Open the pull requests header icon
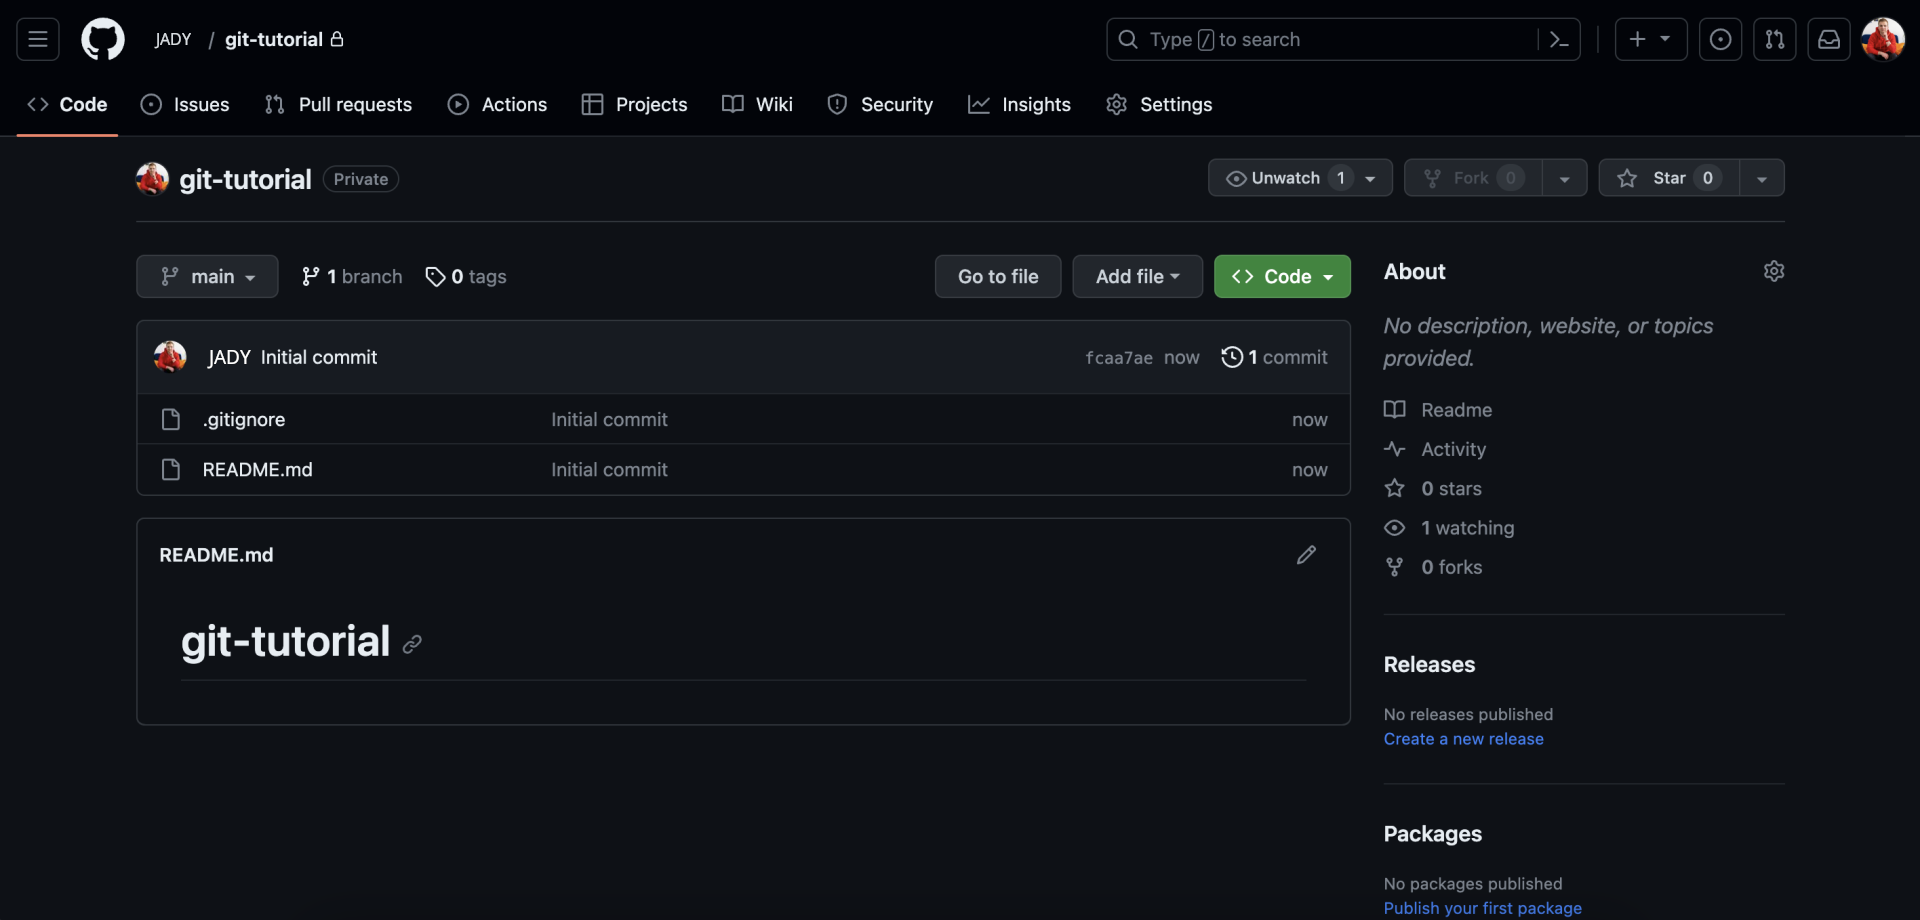1920x920 pixels. click(1775, 40)
